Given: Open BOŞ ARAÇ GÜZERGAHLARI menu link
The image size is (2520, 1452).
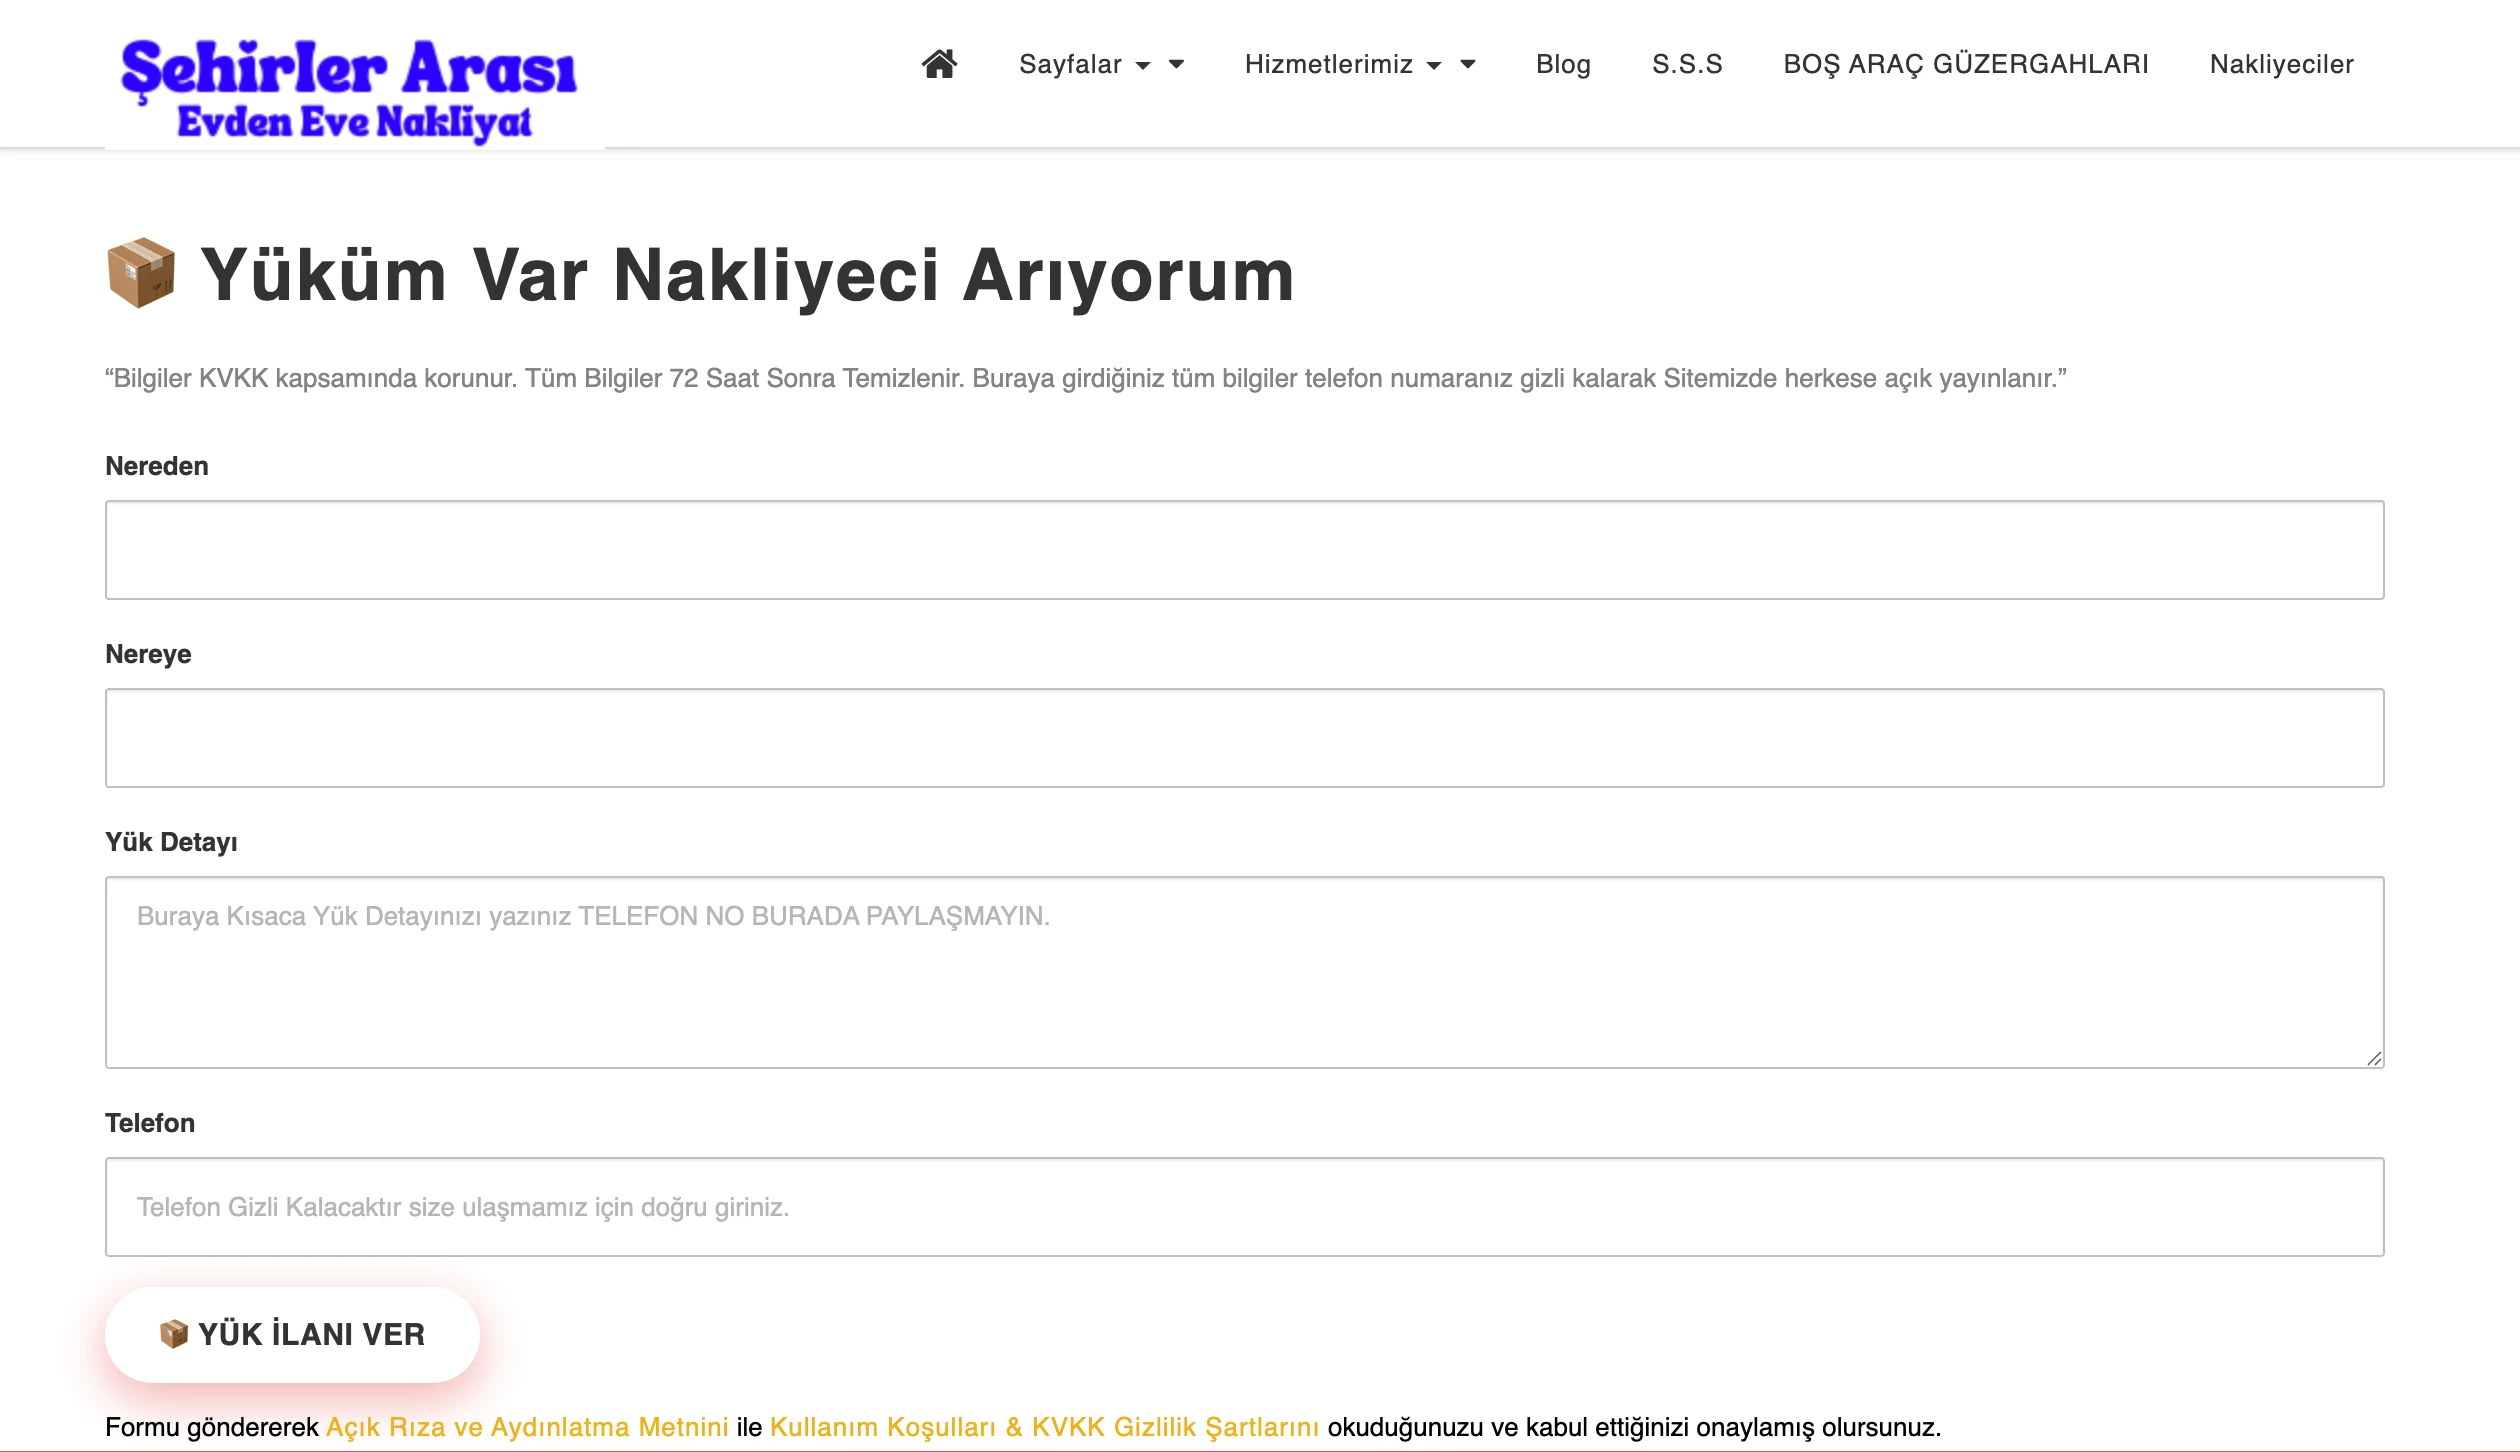Looking at the screenshot, I should (1965, 65).
